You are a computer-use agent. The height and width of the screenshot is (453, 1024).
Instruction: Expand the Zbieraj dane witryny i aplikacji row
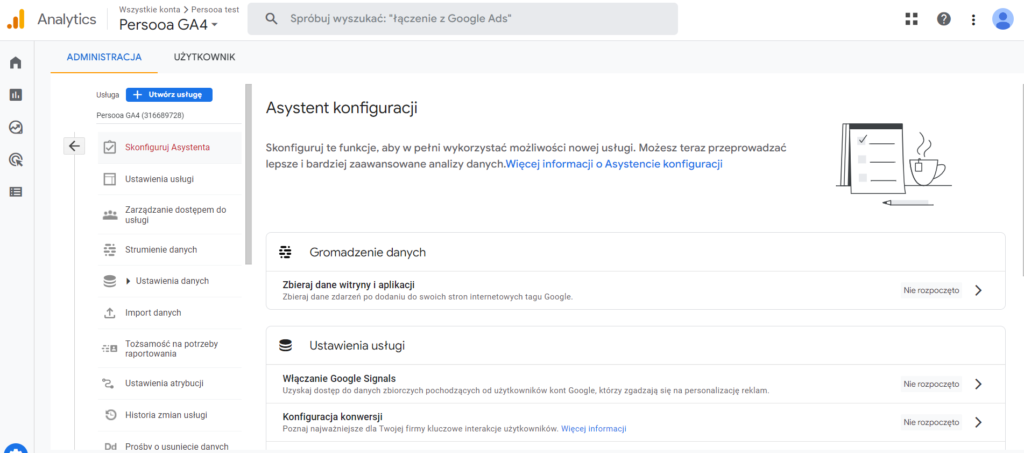point(635,290)
